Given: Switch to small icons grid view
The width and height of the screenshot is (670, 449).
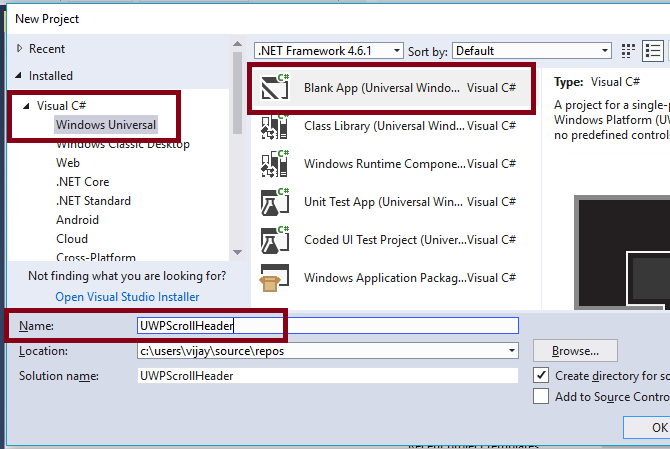Looking at the screenshot, I should tap(628, 51).
